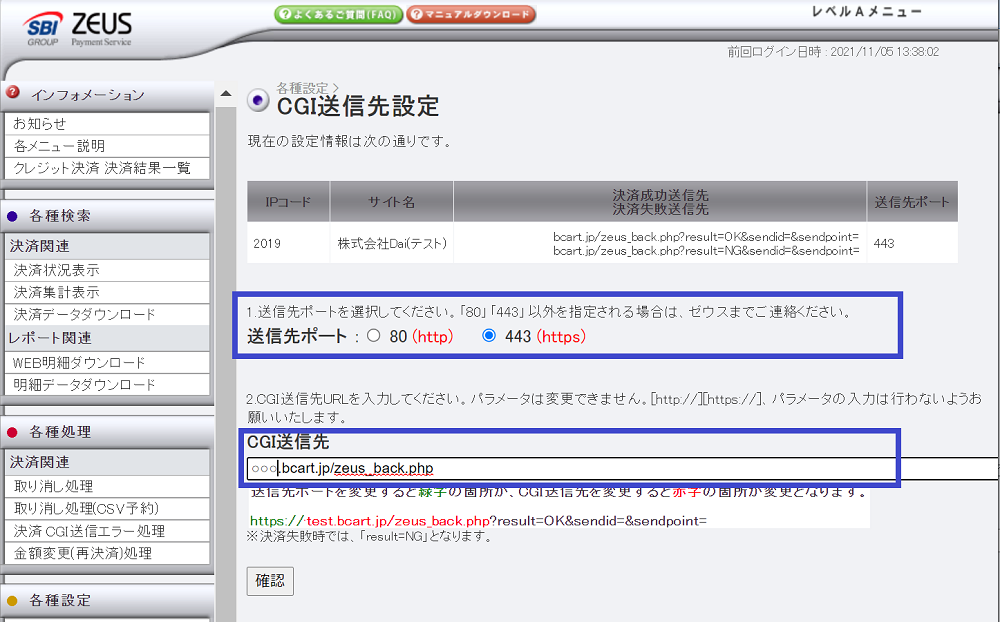Click the blue bullet icon beside 各種検索
This screenshot has height=622, width=1000.
click(12, 216)
